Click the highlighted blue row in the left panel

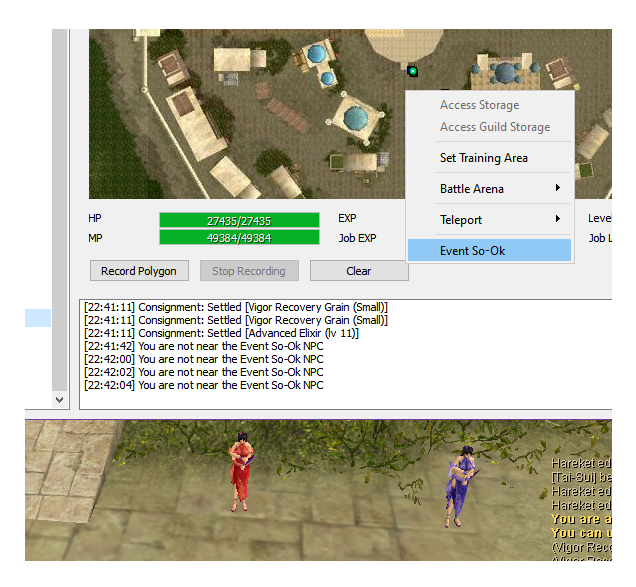38,318
